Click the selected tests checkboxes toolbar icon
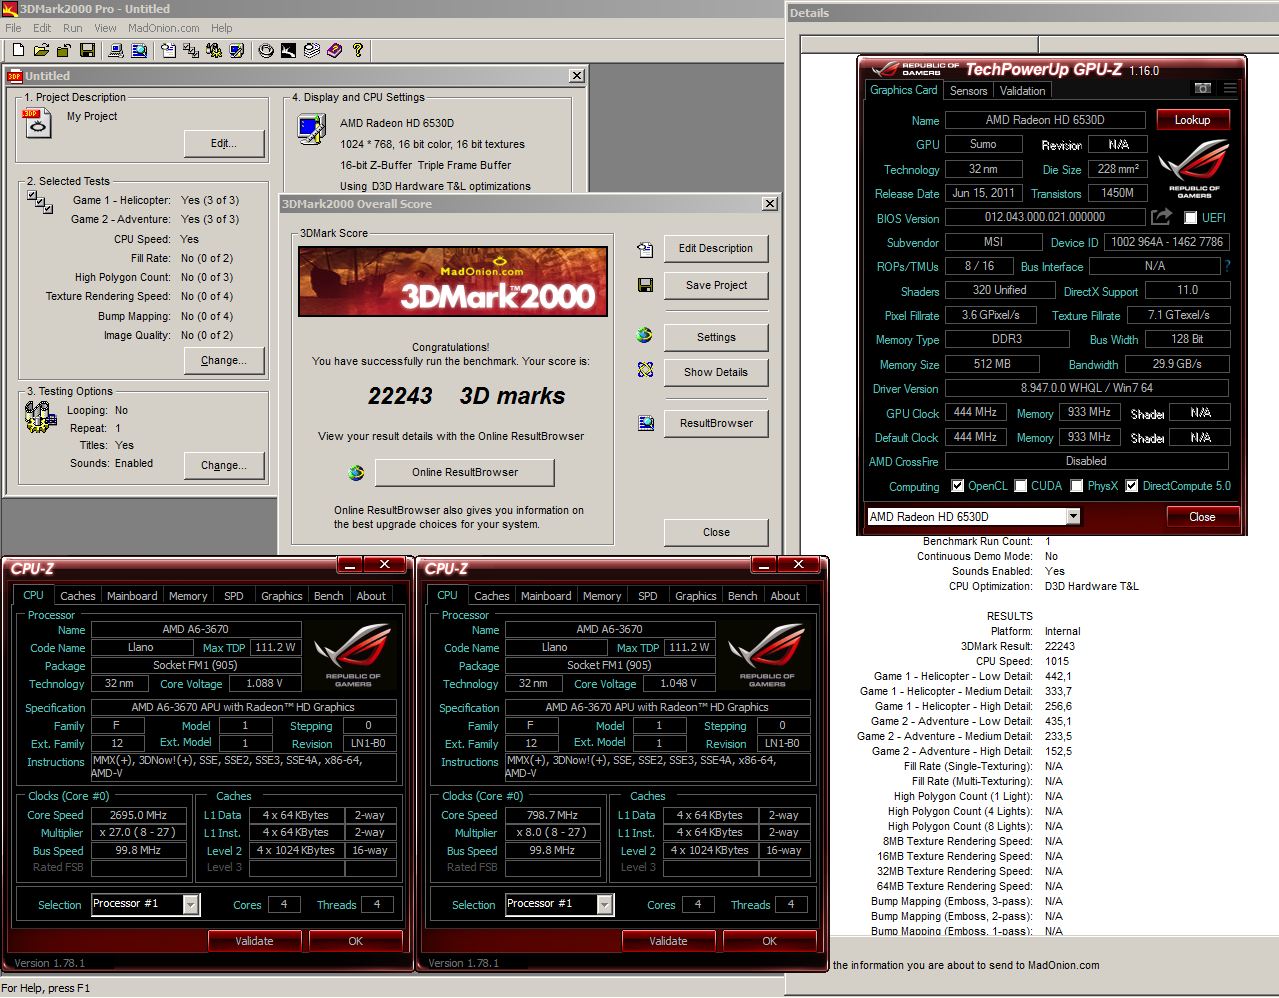The width and height of the screenshot is (1279, 998). [190, 50]
